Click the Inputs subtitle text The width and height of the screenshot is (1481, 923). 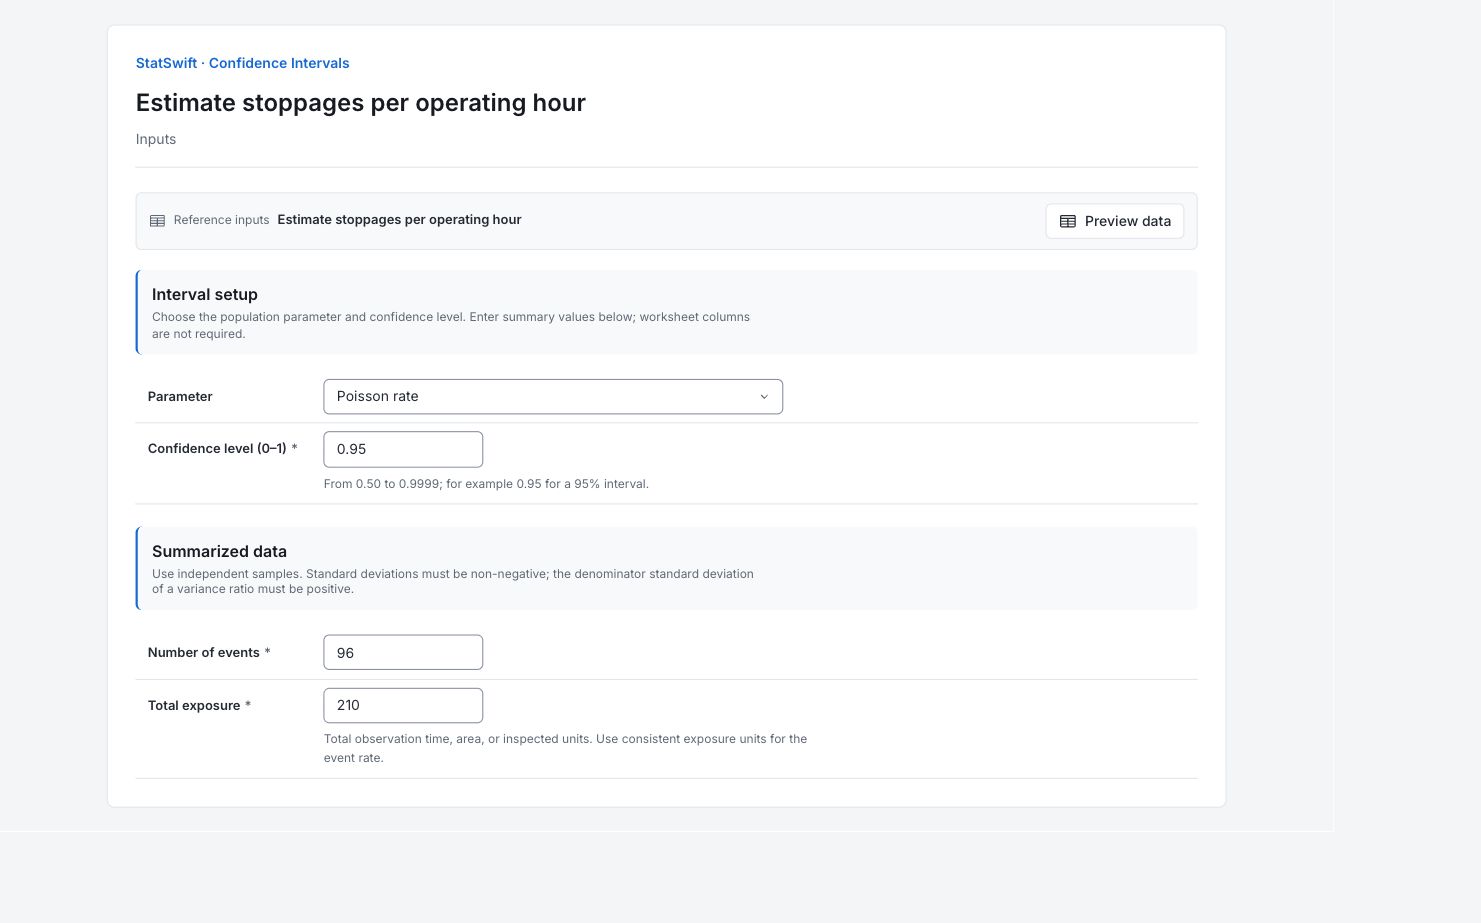coord(156,139)
